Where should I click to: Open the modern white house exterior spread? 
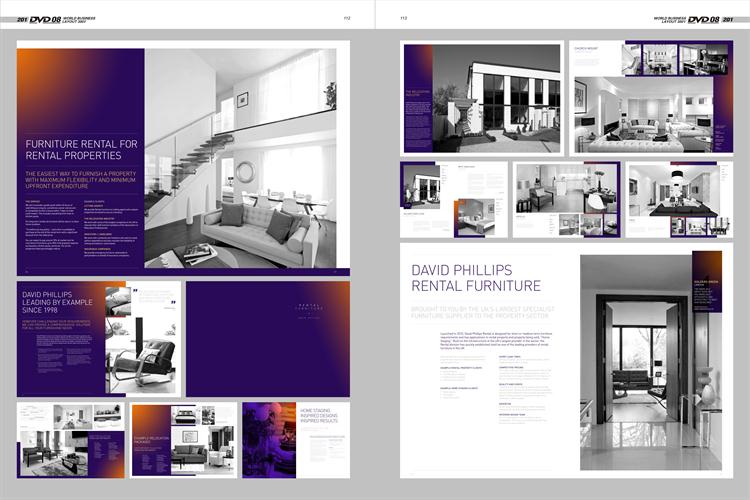(x=481, y=98)
